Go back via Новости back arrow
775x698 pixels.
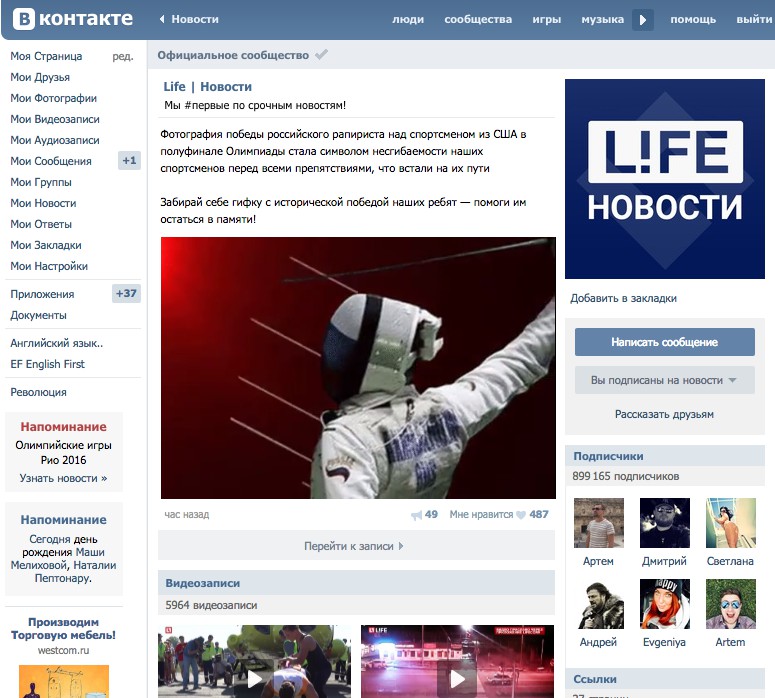pyautogui.click(x=162, y=19)
